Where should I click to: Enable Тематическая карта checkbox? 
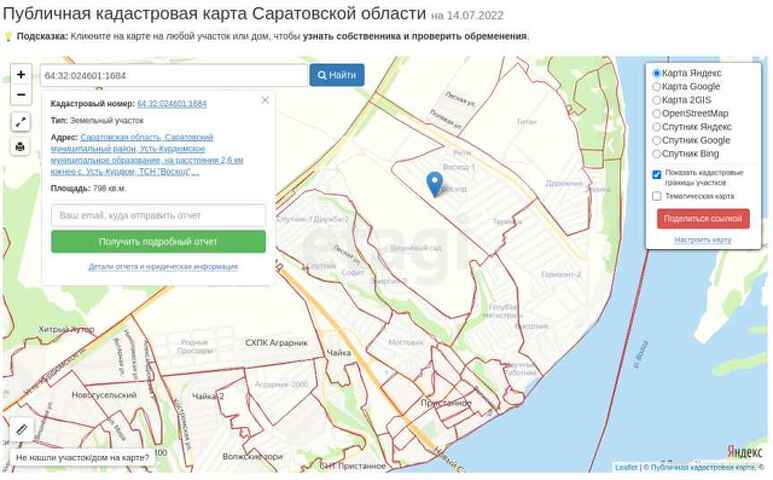657,196
